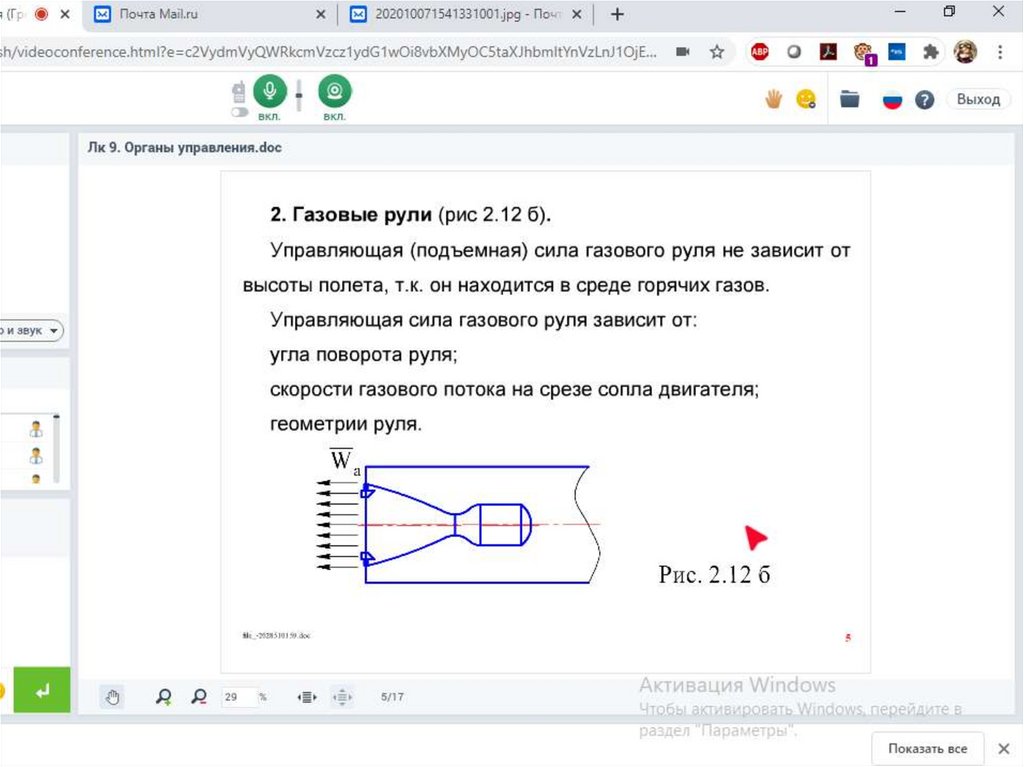The width and height of the screenshot is (1024, 767).
Task: Click the Показать все button
Action: [x=926, y=748]
